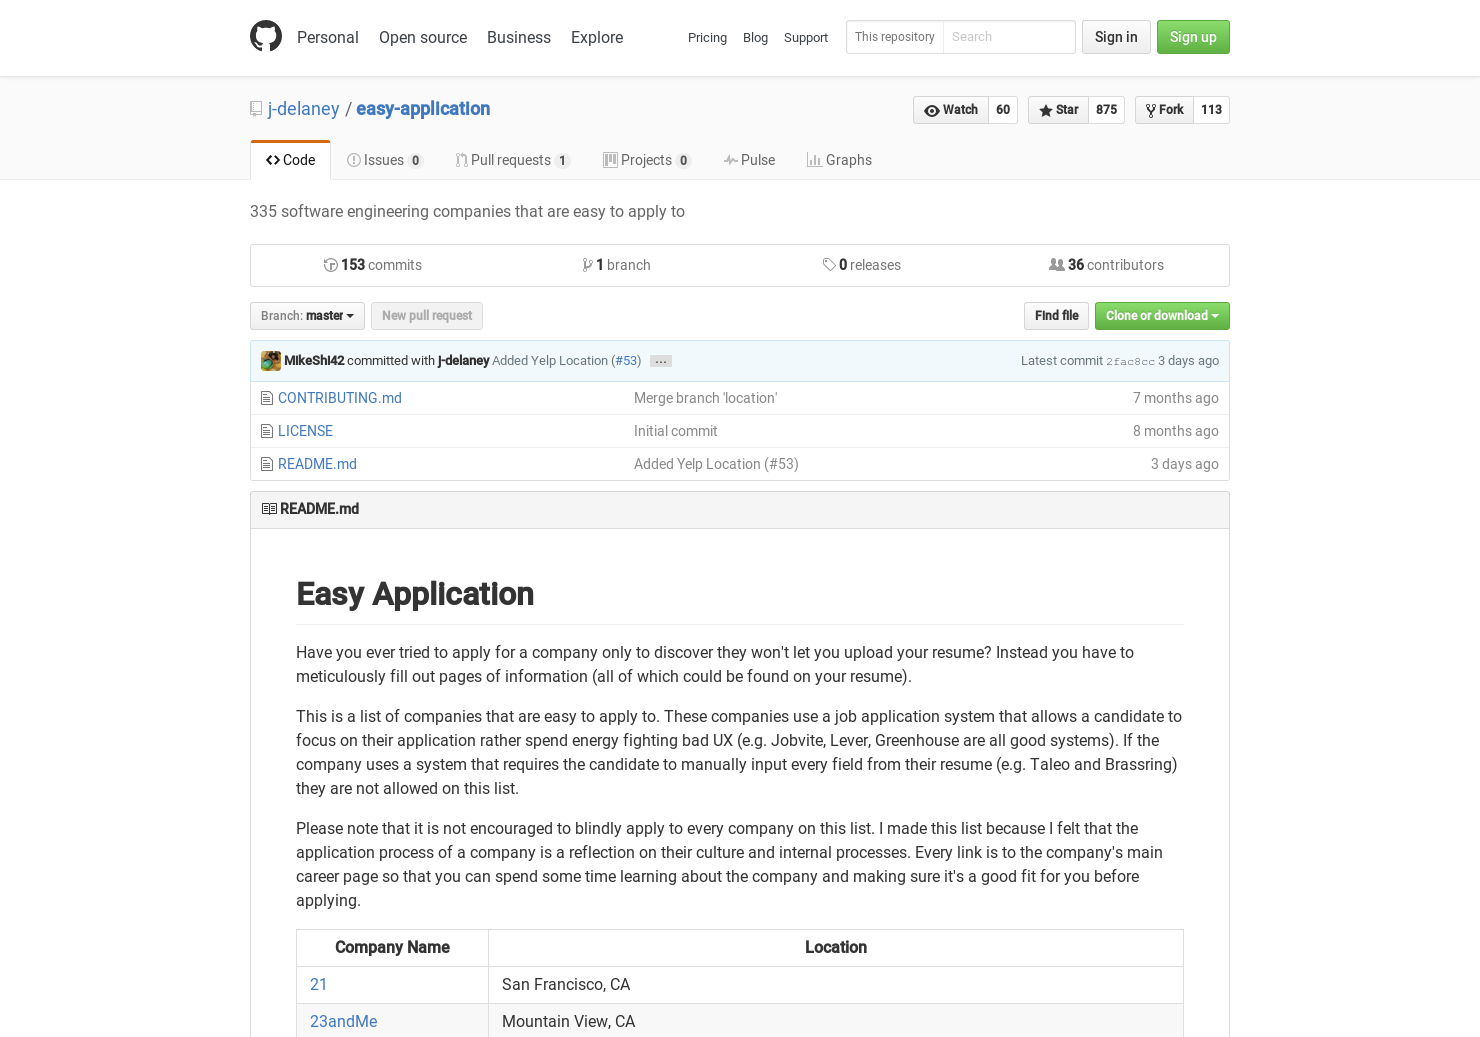Screen dimensions: 1480x1037
Task: Expand the commit message ellipsis
Action: [660, 361]
